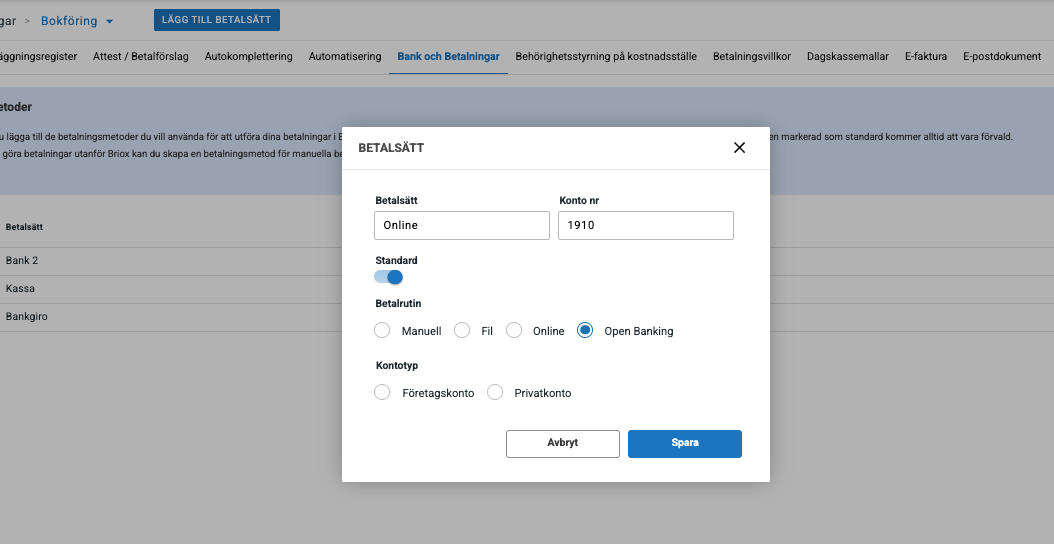Image resolution: width=1054 pixels, height=544 pixels.
Task: Go to Attest / Betalförslag tab
Action: point(141,57)
